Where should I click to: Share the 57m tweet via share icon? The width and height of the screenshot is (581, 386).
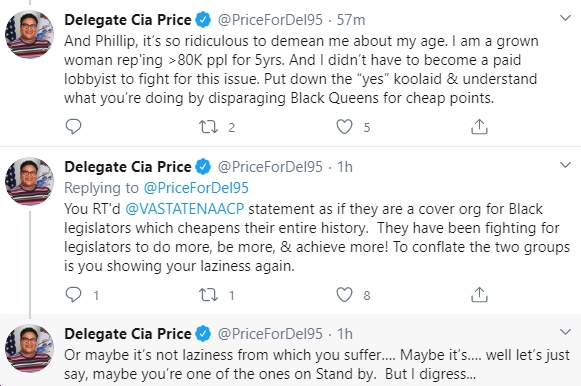[479, 127]
